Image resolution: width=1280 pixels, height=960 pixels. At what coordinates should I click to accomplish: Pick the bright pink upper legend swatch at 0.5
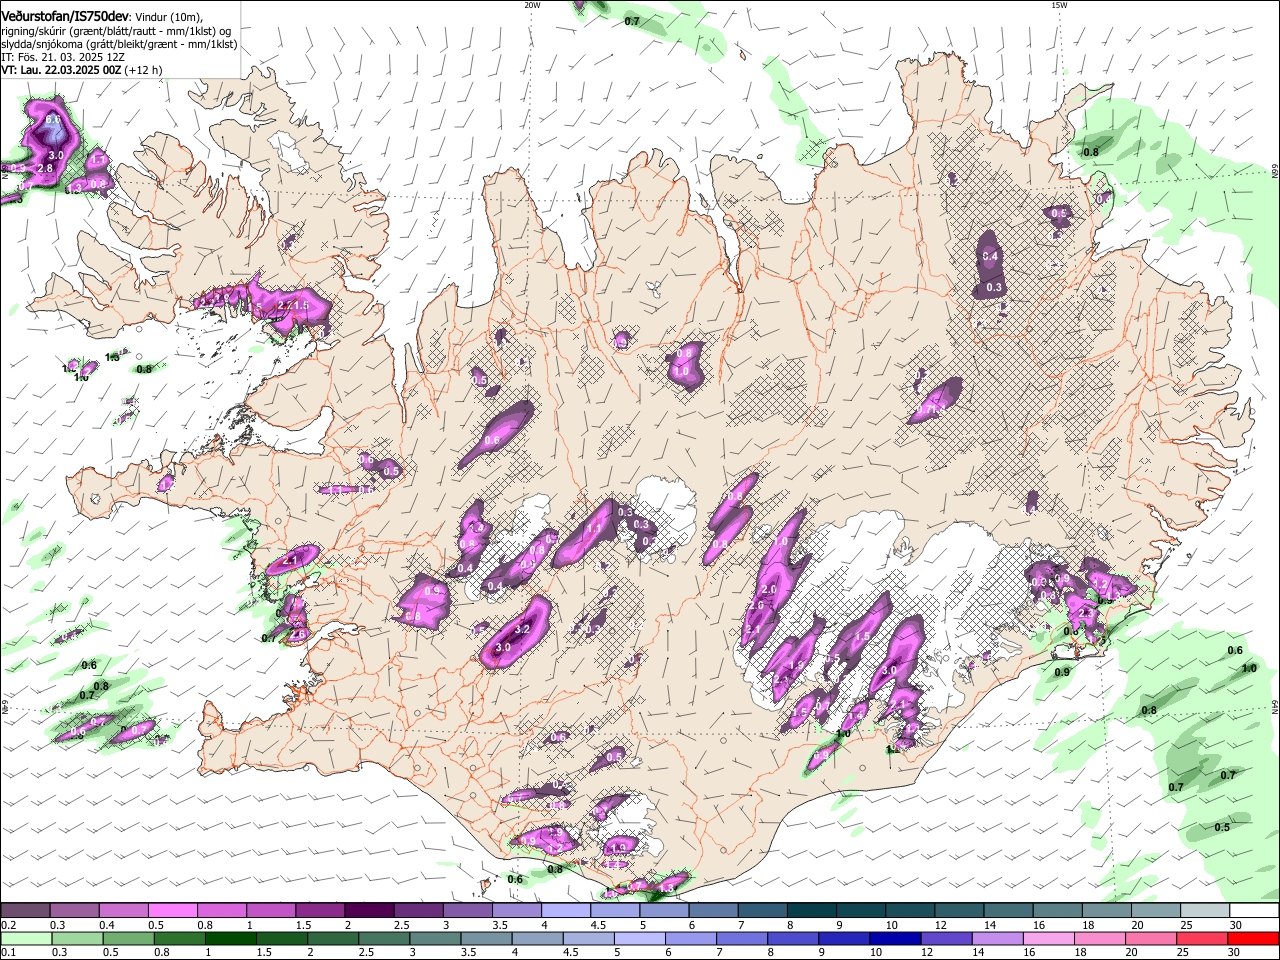tap(172, 911)
